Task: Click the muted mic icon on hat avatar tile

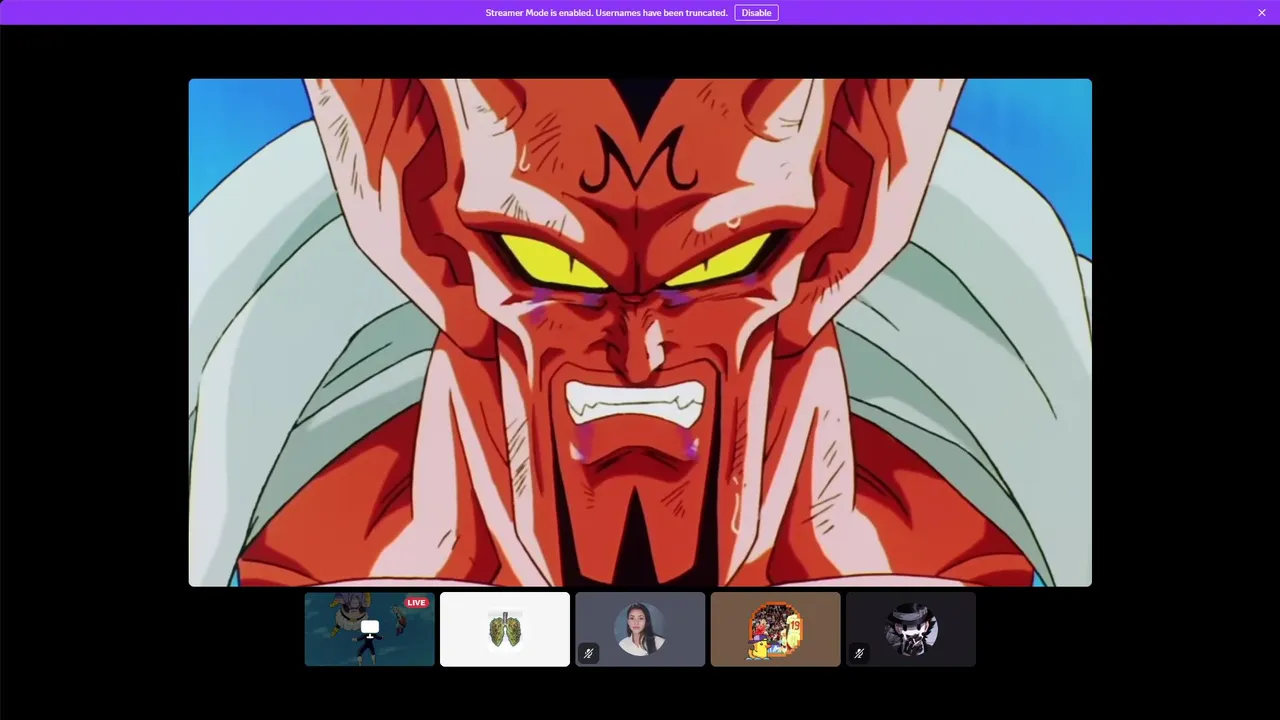Action: pyautogui.click(x=858, y=653)
